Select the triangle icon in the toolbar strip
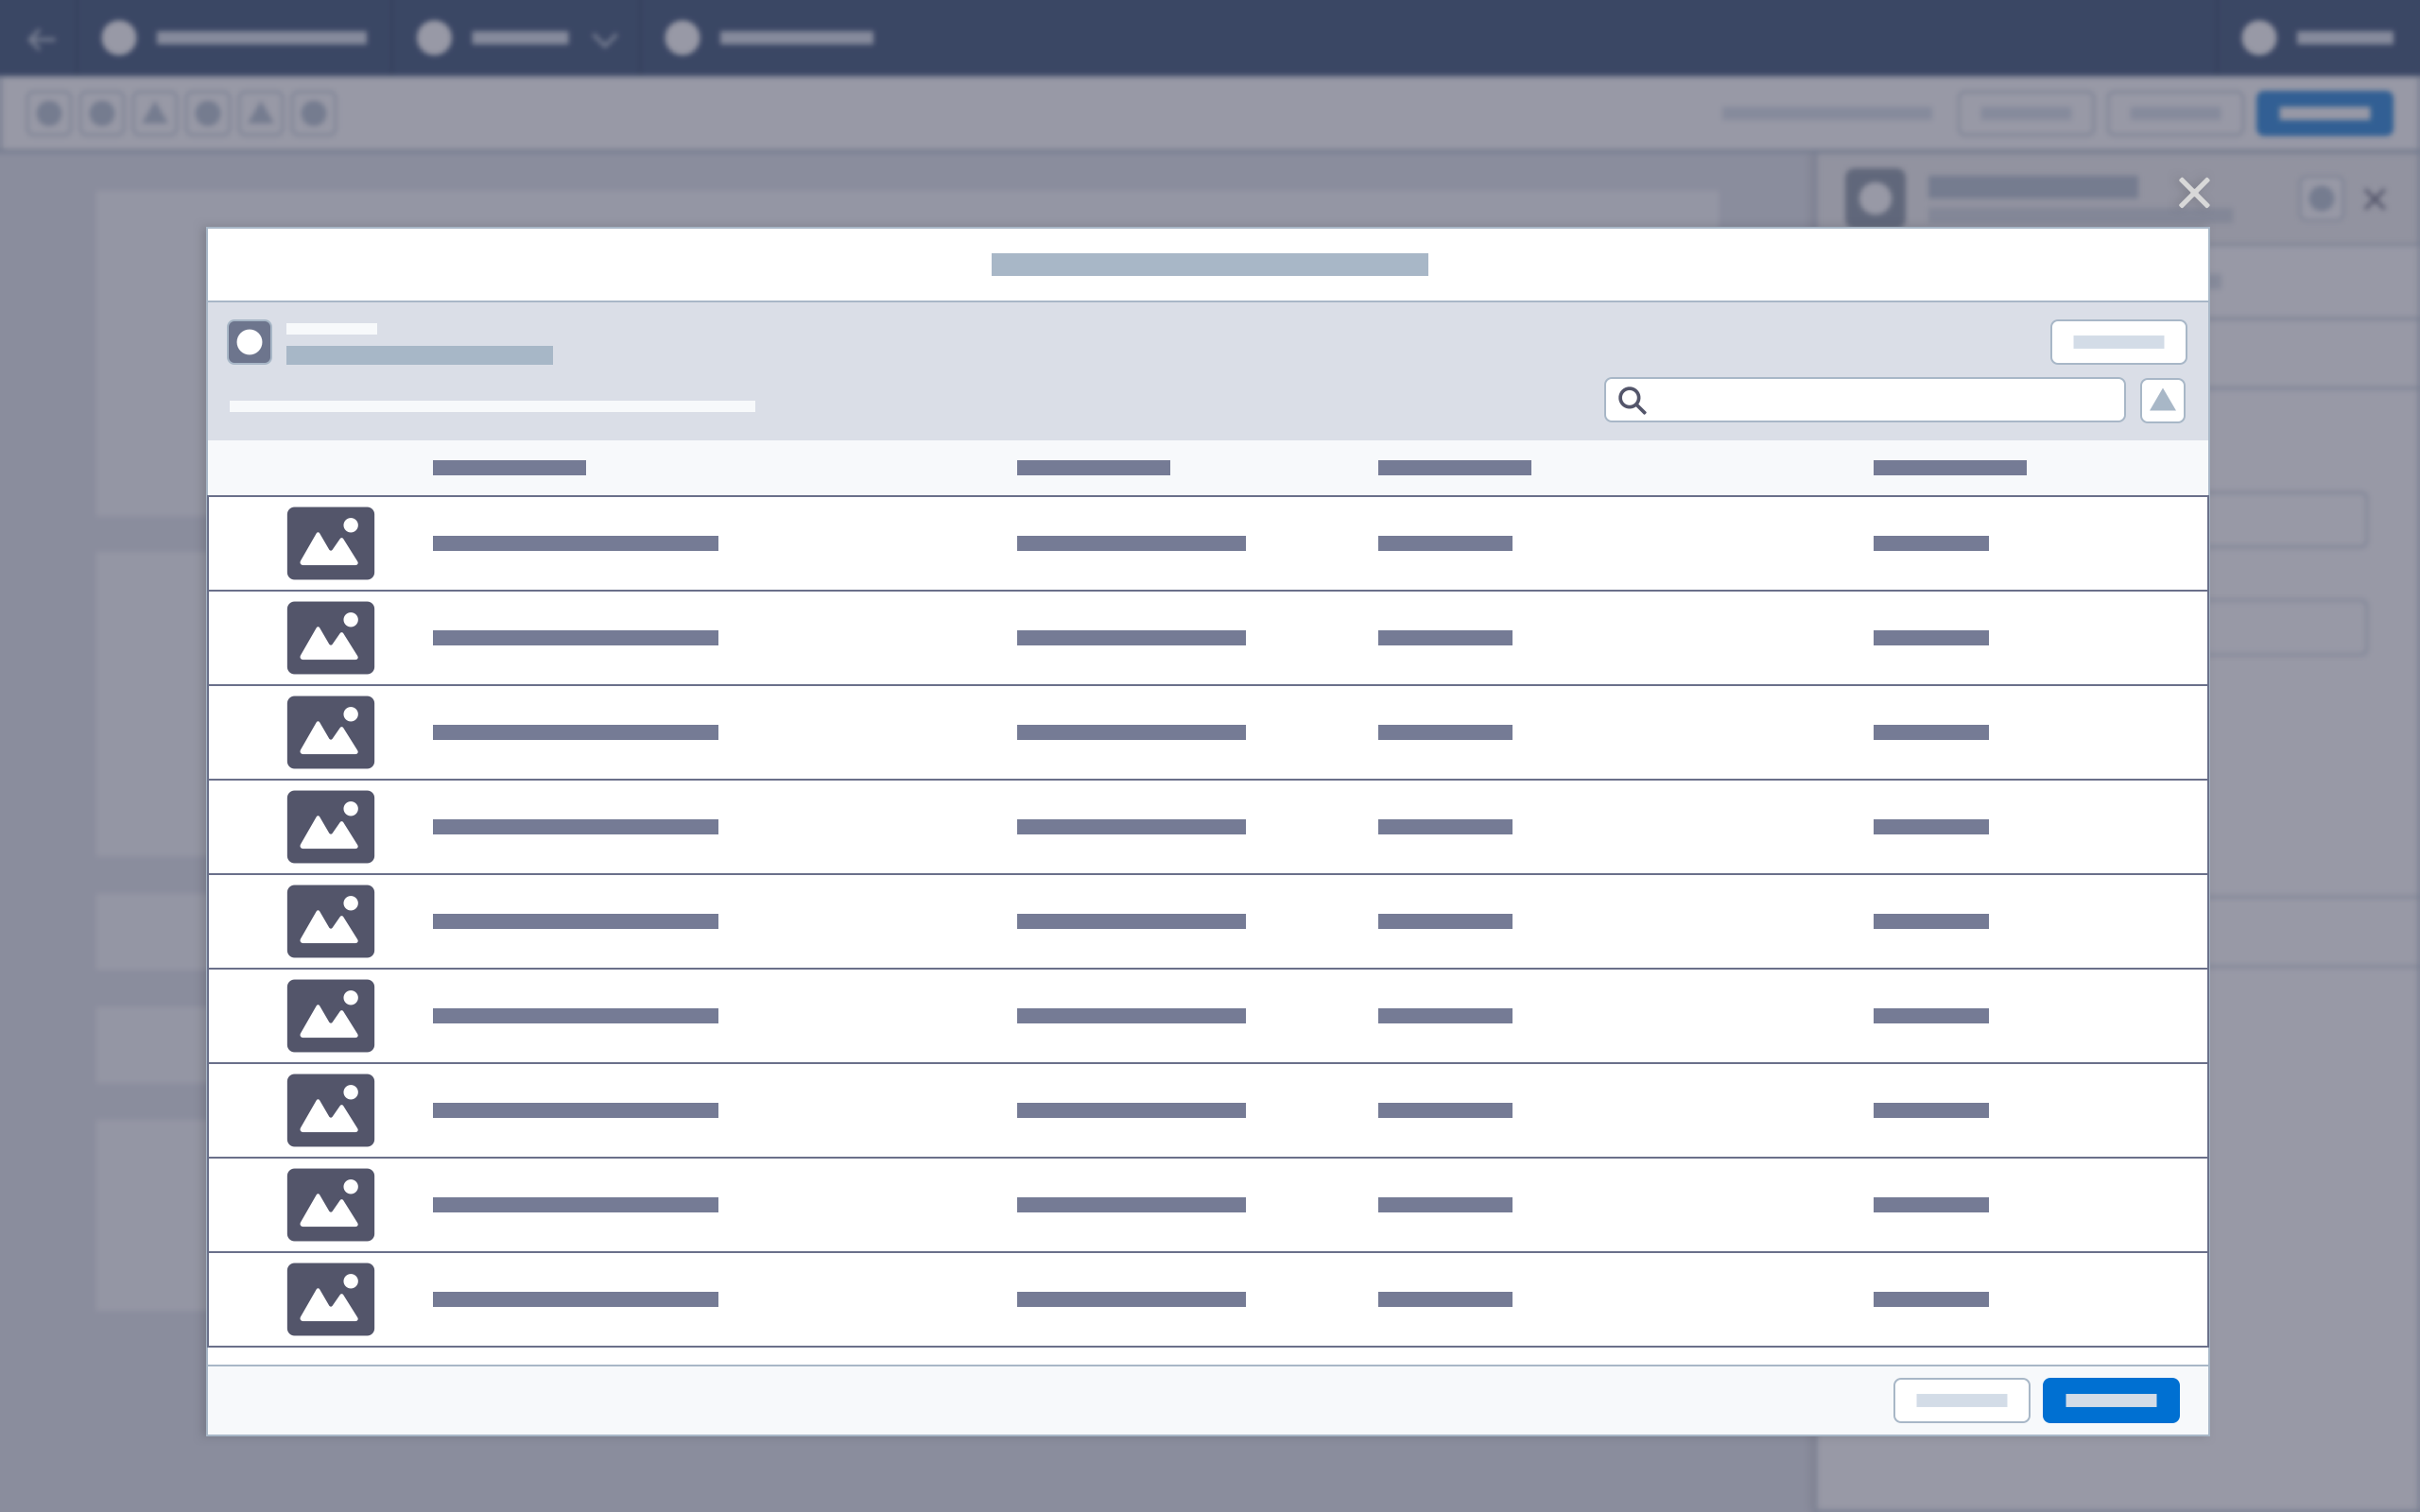The width and height of the screenshot is (2420, 1512). tap(154, 113)
